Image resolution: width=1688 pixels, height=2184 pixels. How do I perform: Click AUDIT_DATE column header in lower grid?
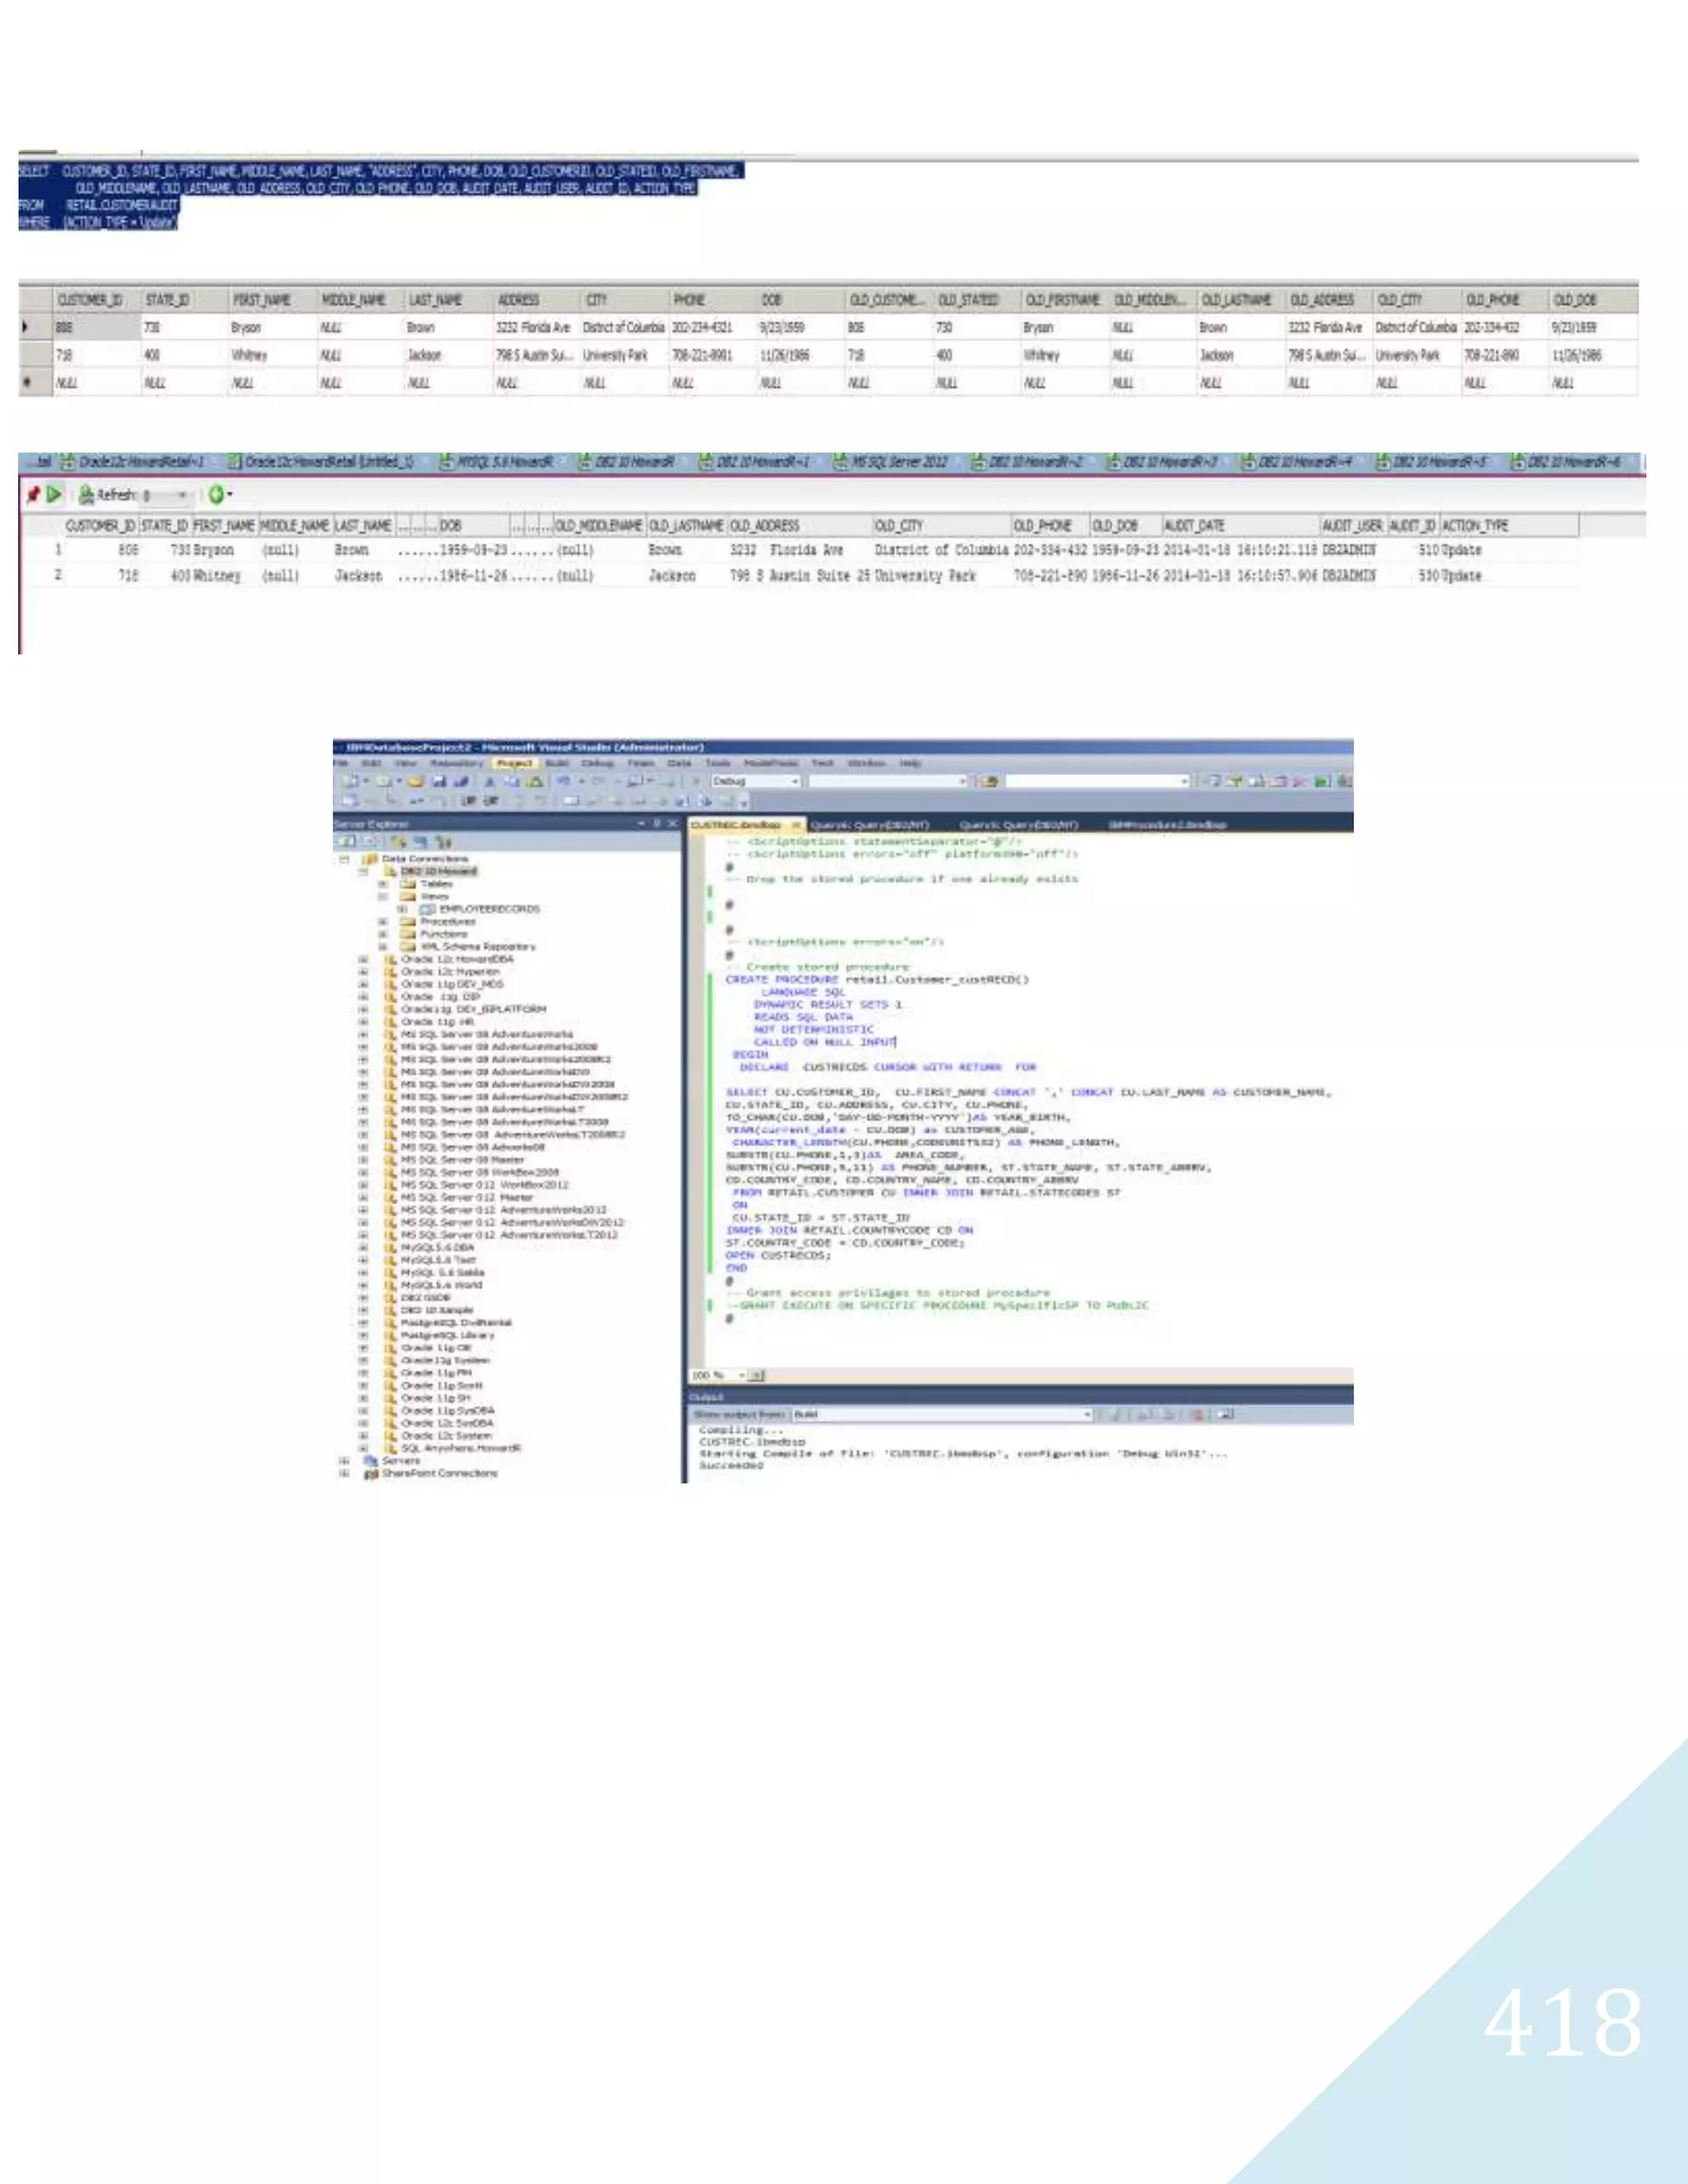1240,525
